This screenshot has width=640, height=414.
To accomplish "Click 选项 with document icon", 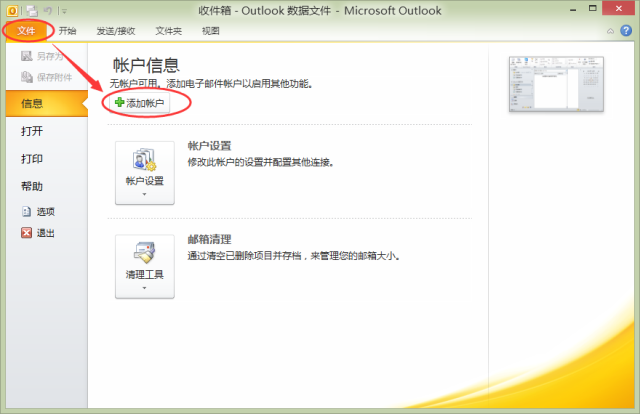I will [38, 211].
